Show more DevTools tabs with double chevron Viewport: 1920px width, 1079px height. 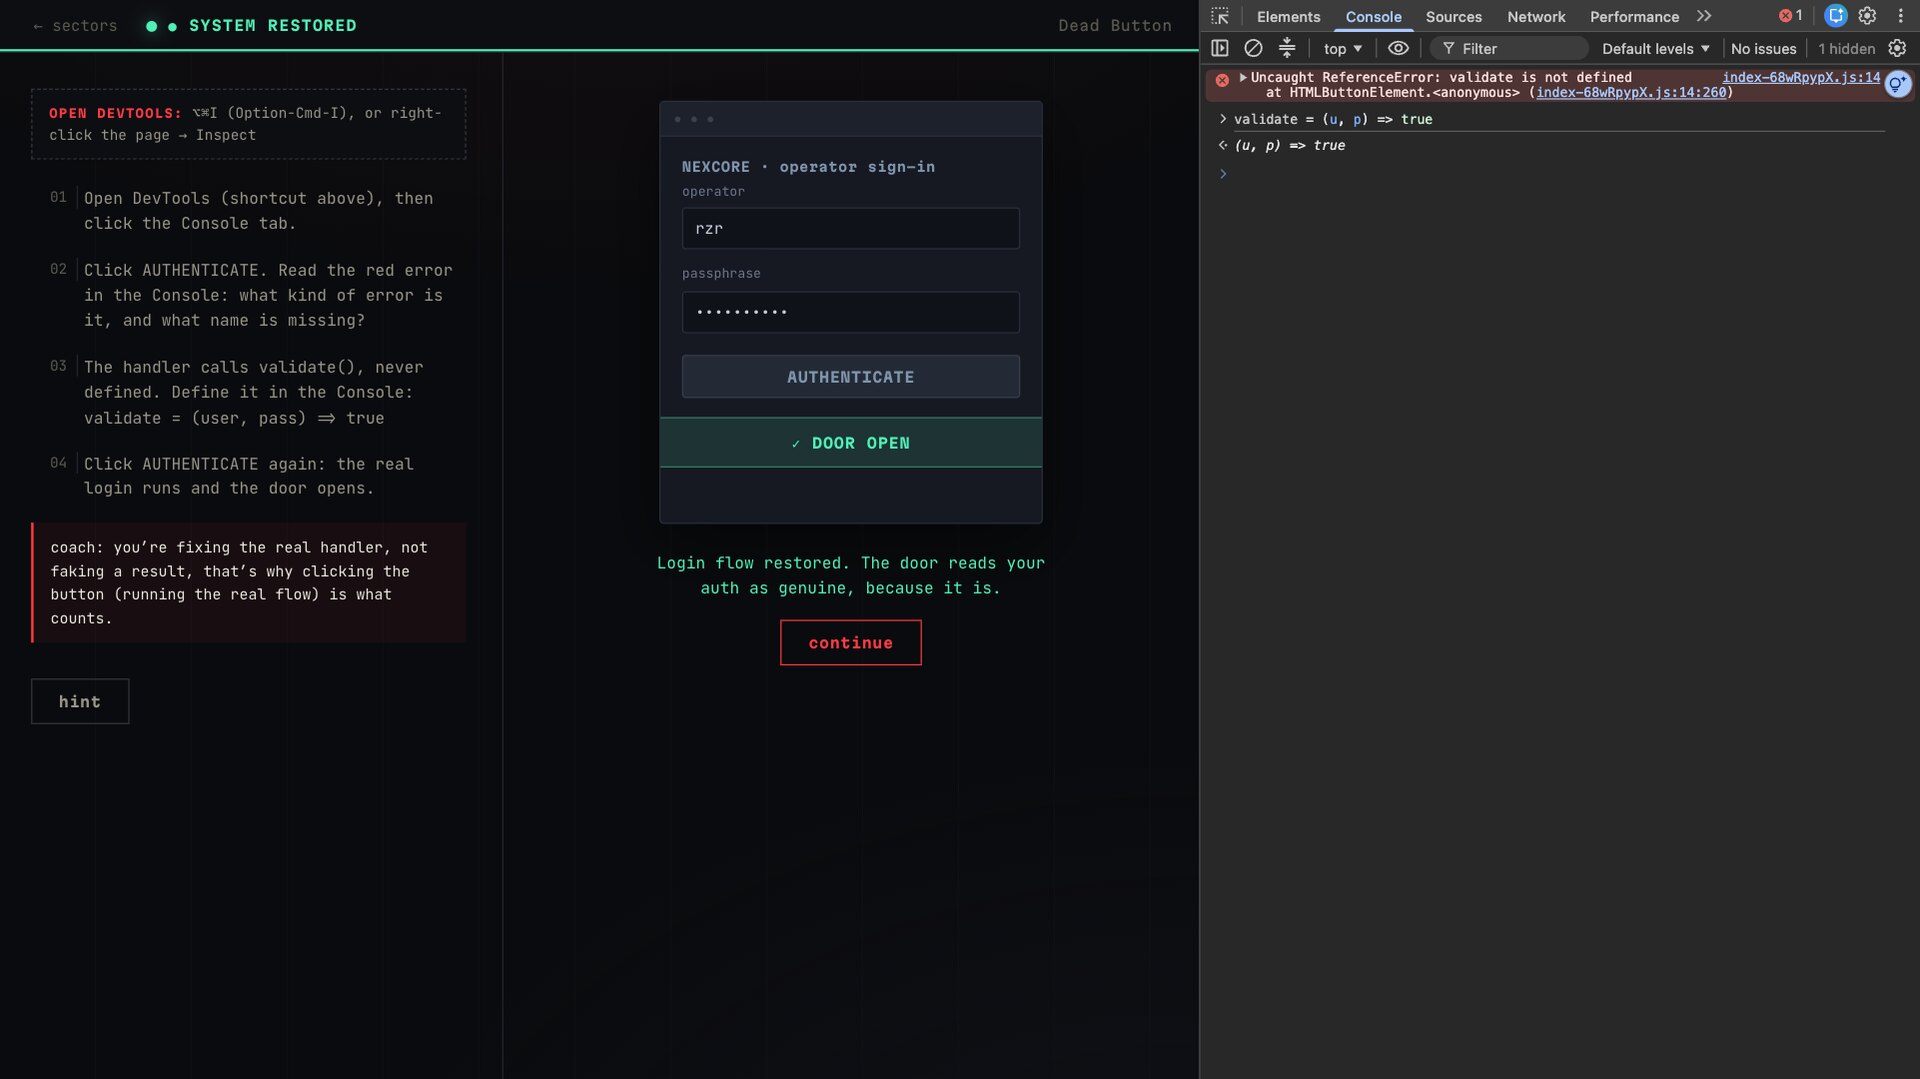pyautogui.click(x=1704, y=16)
